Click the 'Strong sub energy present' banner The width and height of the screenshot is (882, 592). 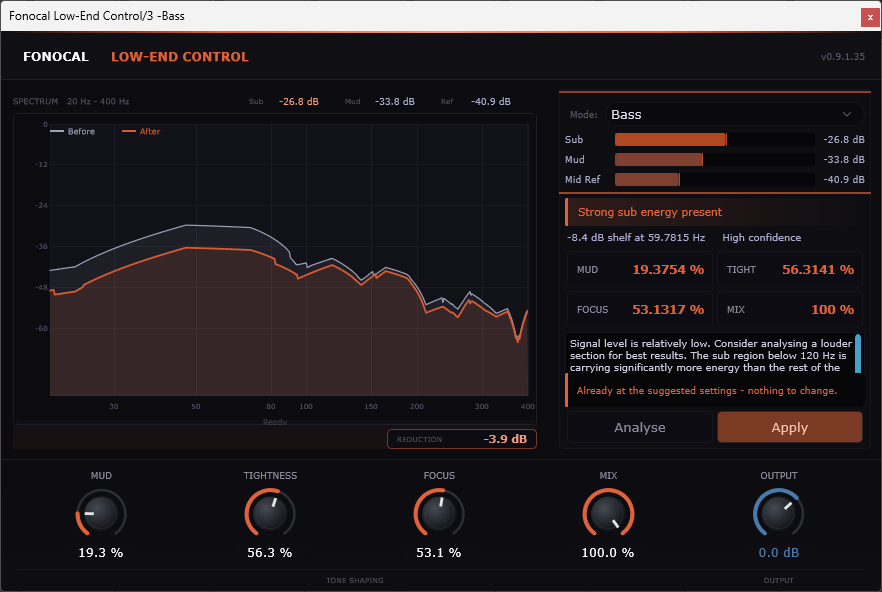(714, 212)
